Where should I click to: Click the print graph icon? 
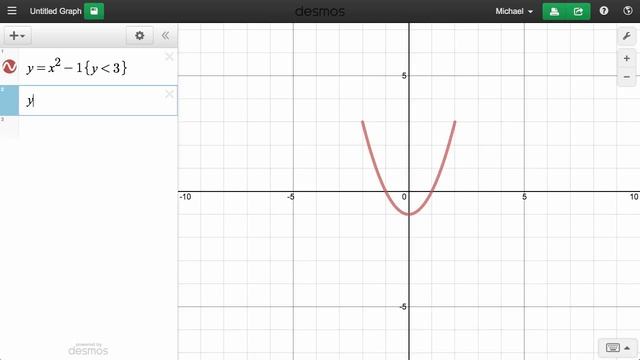(554, 11)
